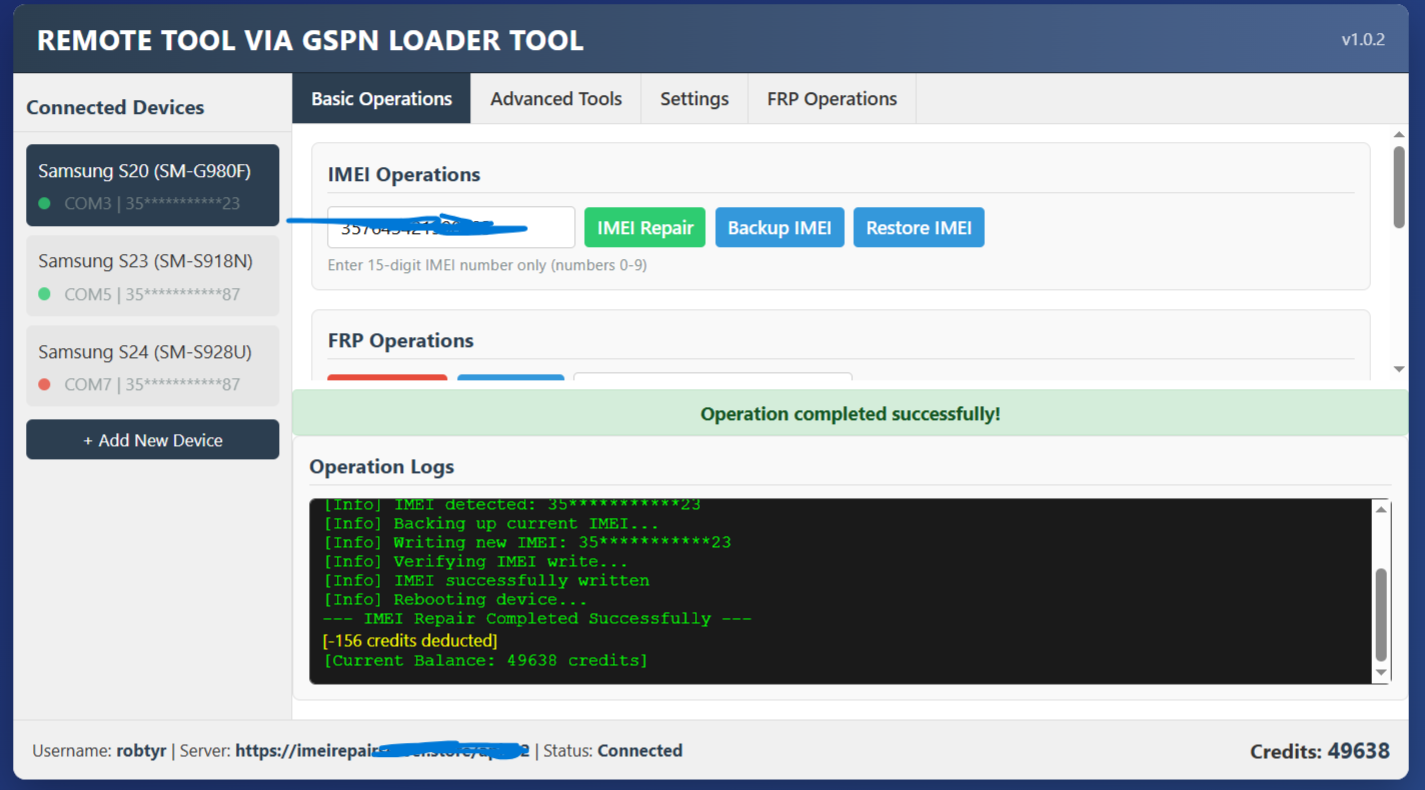Click the Operation Logs scroll-down arrow
This screenshot has width=1425, height=790.
pos(1381,673)
